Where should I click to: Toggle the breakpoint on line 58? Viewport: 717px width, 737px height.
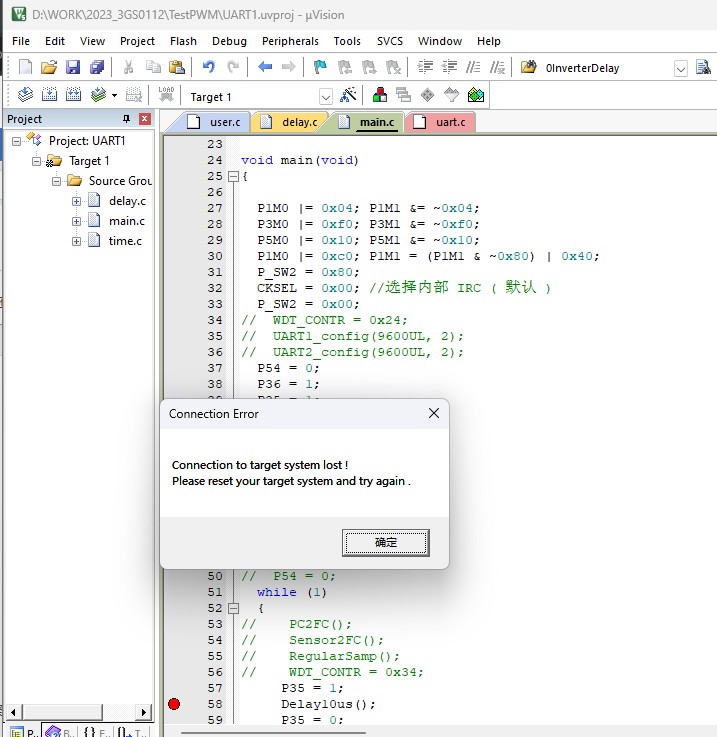(x=174, y=704)
